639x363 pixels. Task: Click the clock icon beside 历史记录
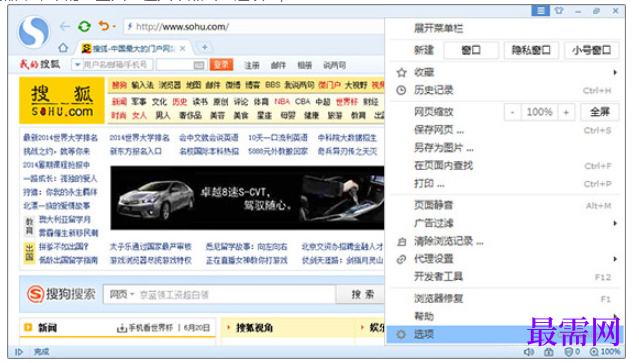coord(401,90)
